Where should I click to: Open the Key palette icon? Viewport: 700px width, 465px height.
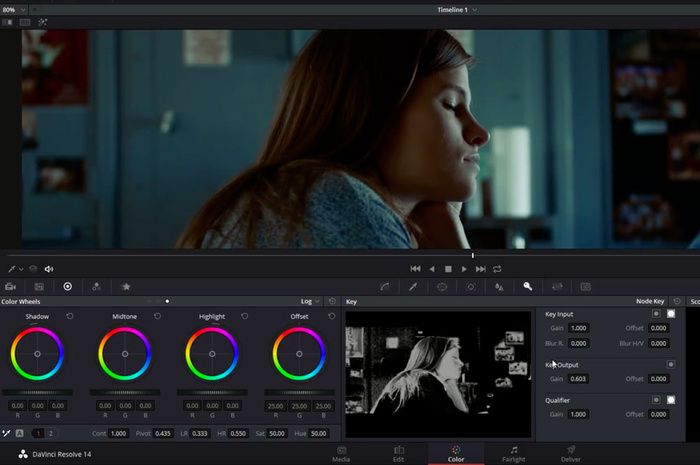[x=528, y=286]
